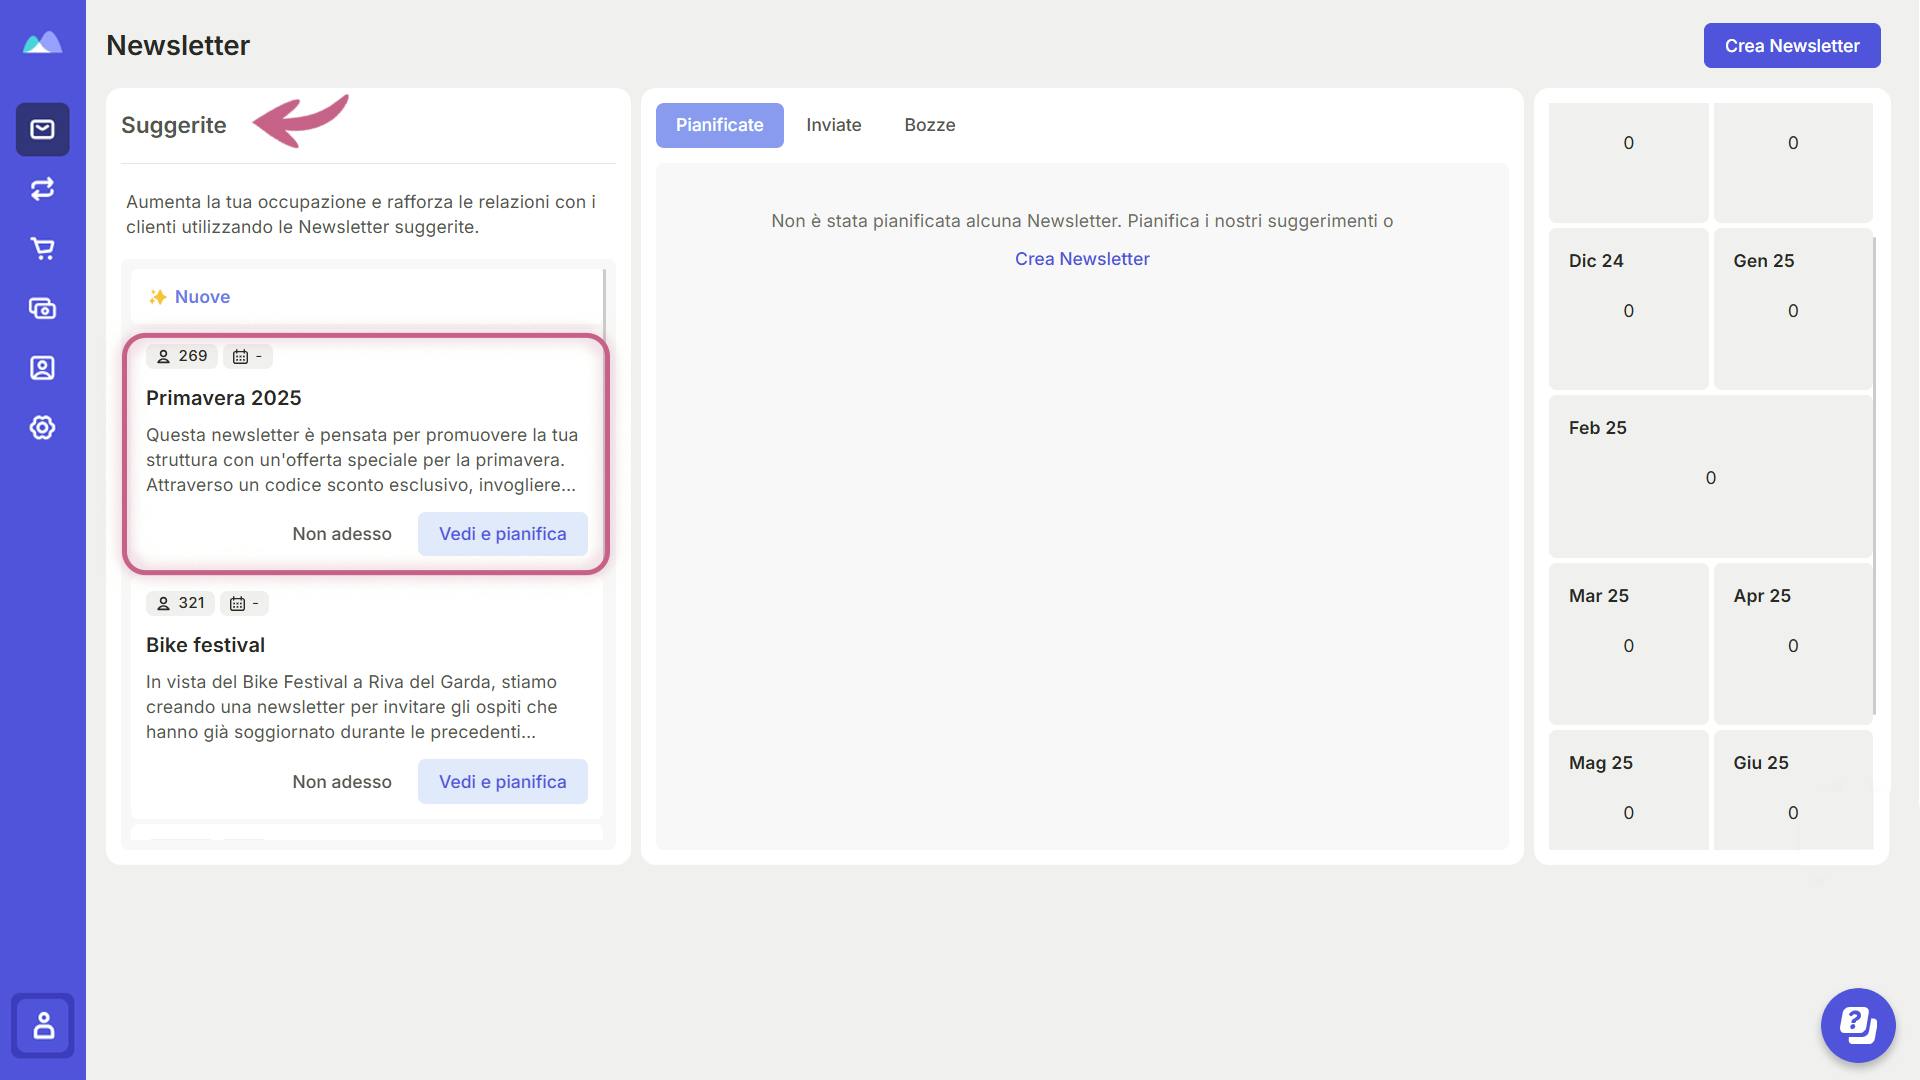Click the Primavera 2025 title
The image size is (1920, 1080).
(x=224, y=398)
